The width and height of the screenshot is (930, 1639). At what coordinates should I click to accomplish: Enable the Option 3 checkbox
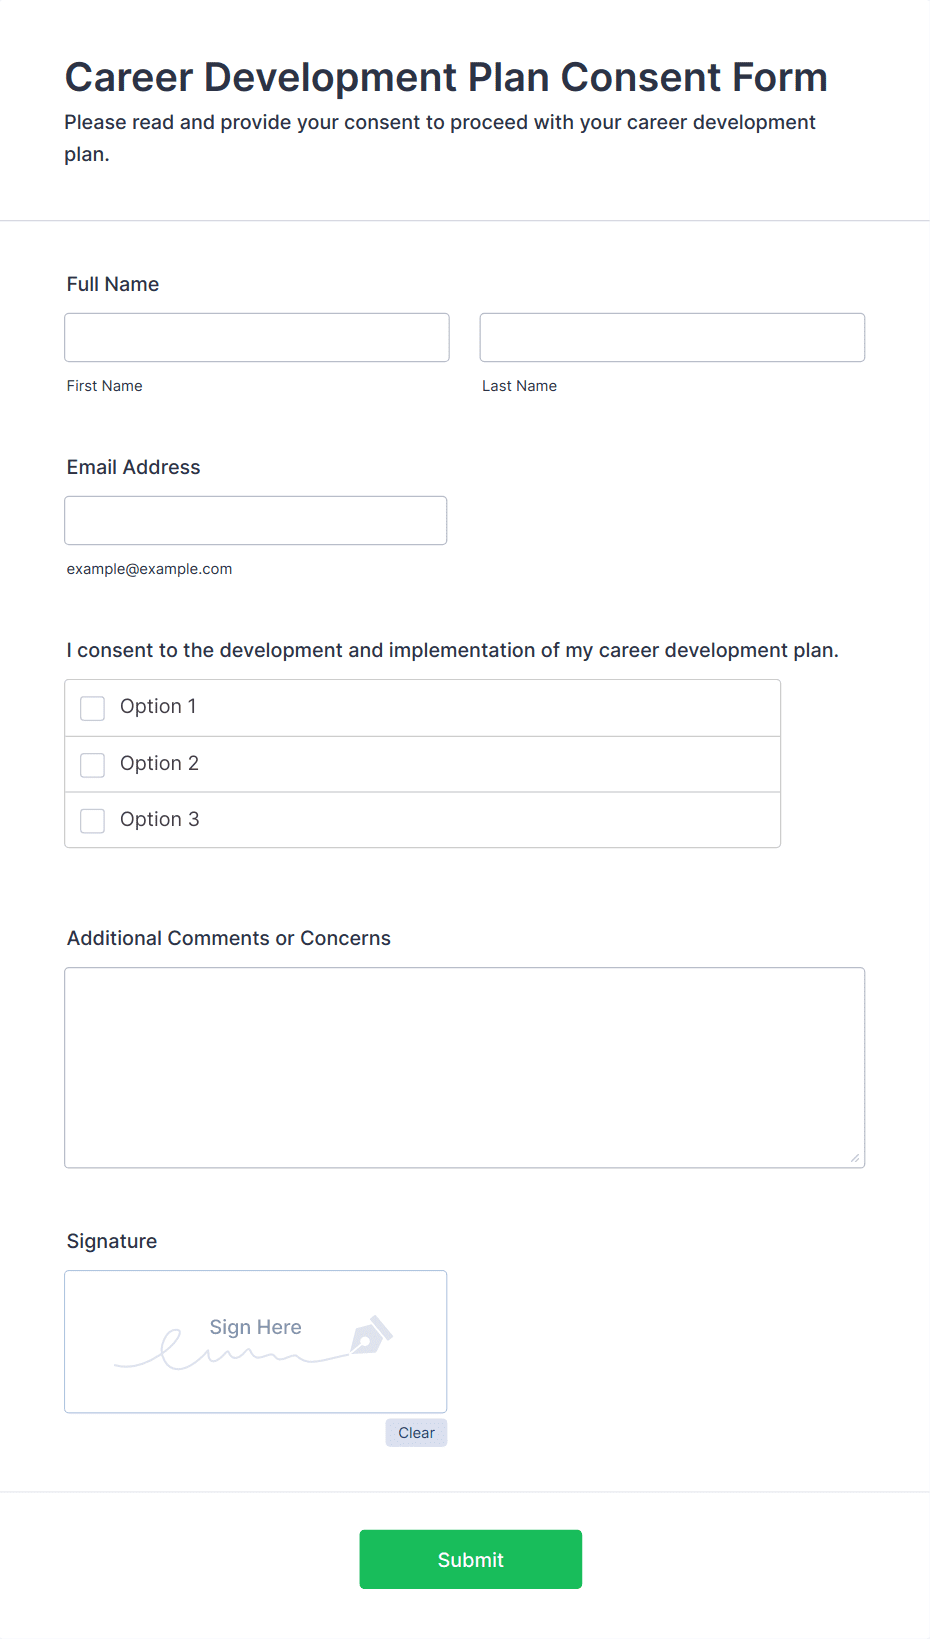click(92, 821)
